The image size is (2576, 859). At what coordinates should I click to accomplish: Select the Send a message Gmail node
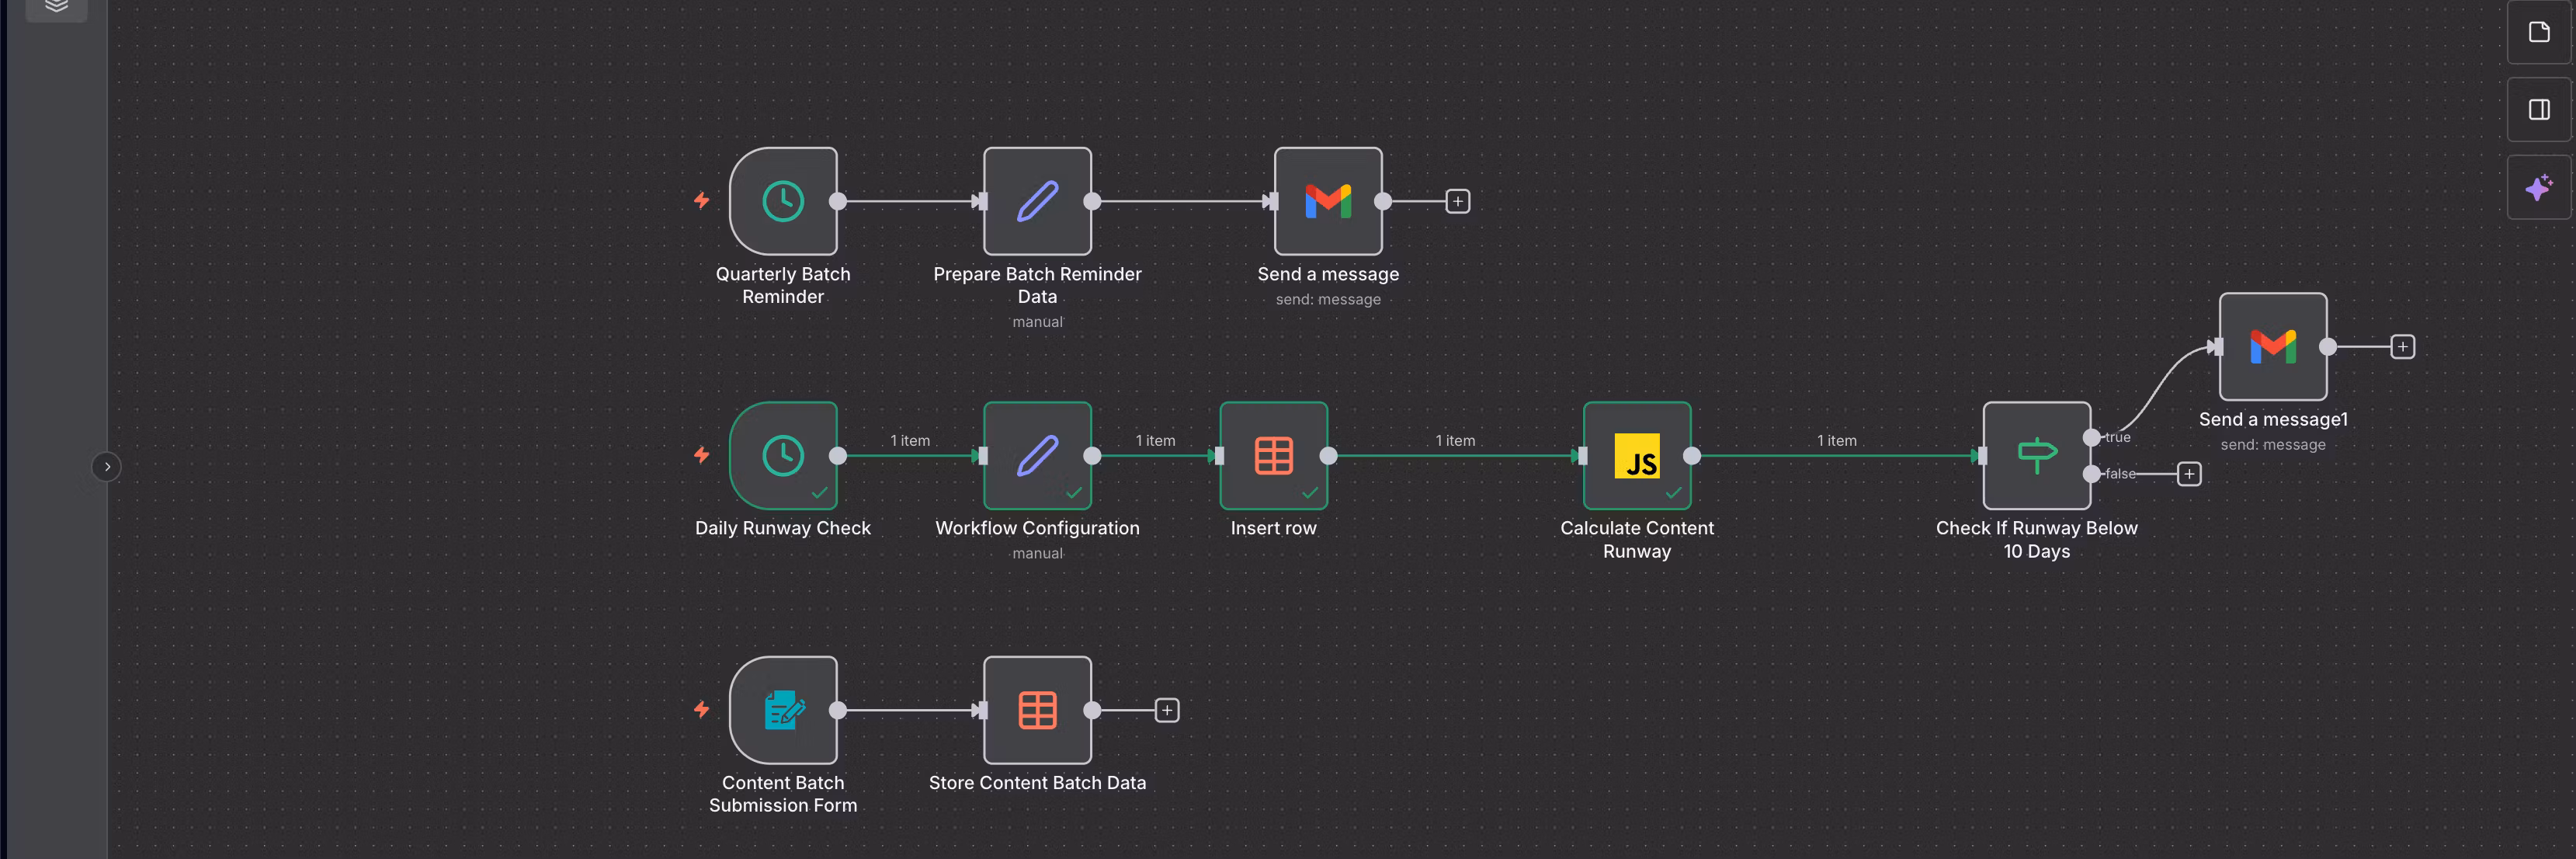tap(1328, 201)
